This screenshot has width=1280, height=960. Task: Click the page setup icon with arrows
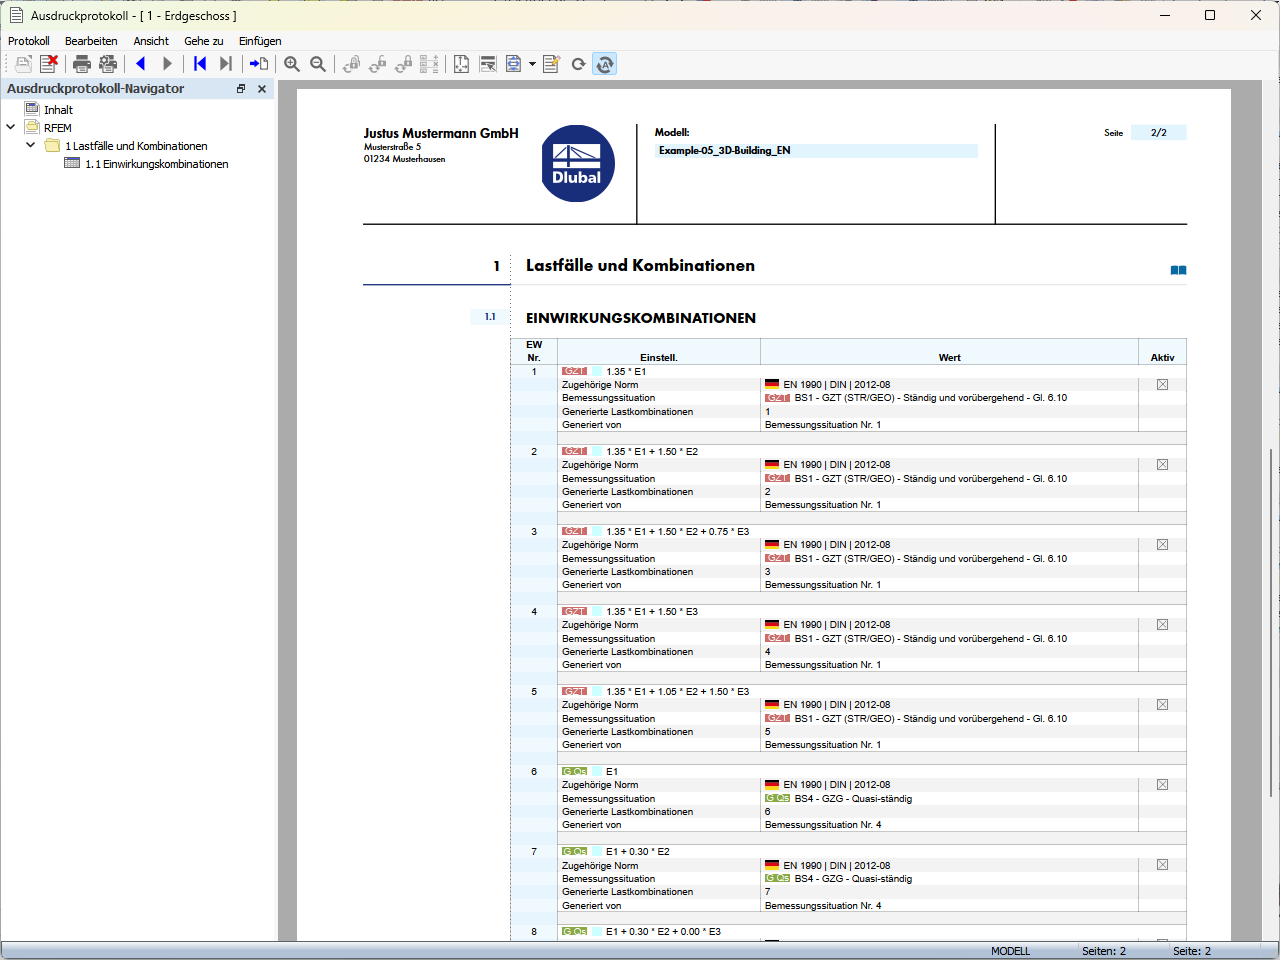pos(461,64)
